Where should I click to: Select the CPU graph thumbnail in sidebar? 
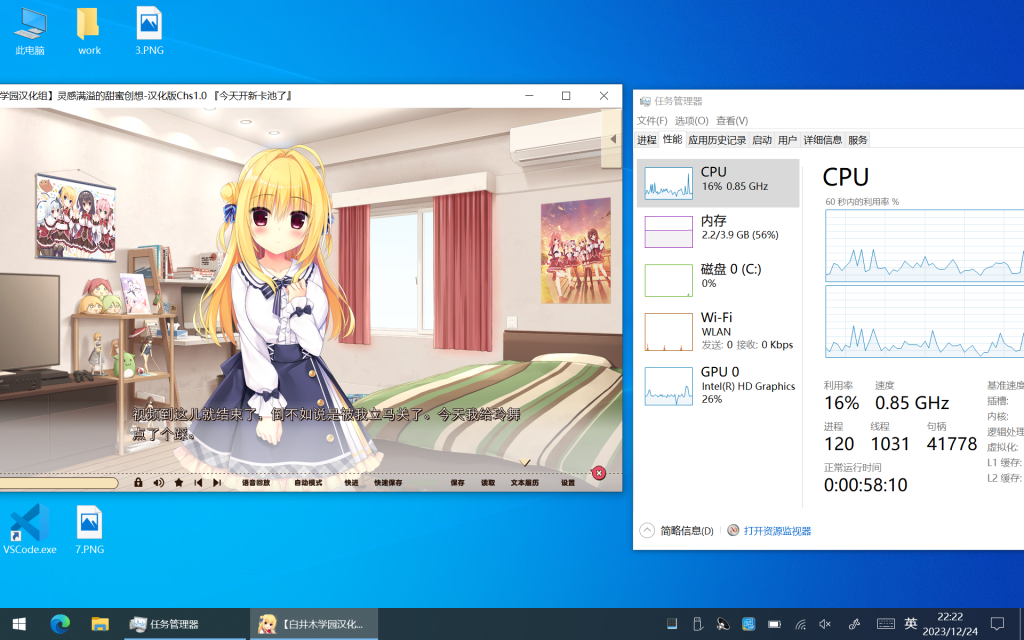pos(669,183)
